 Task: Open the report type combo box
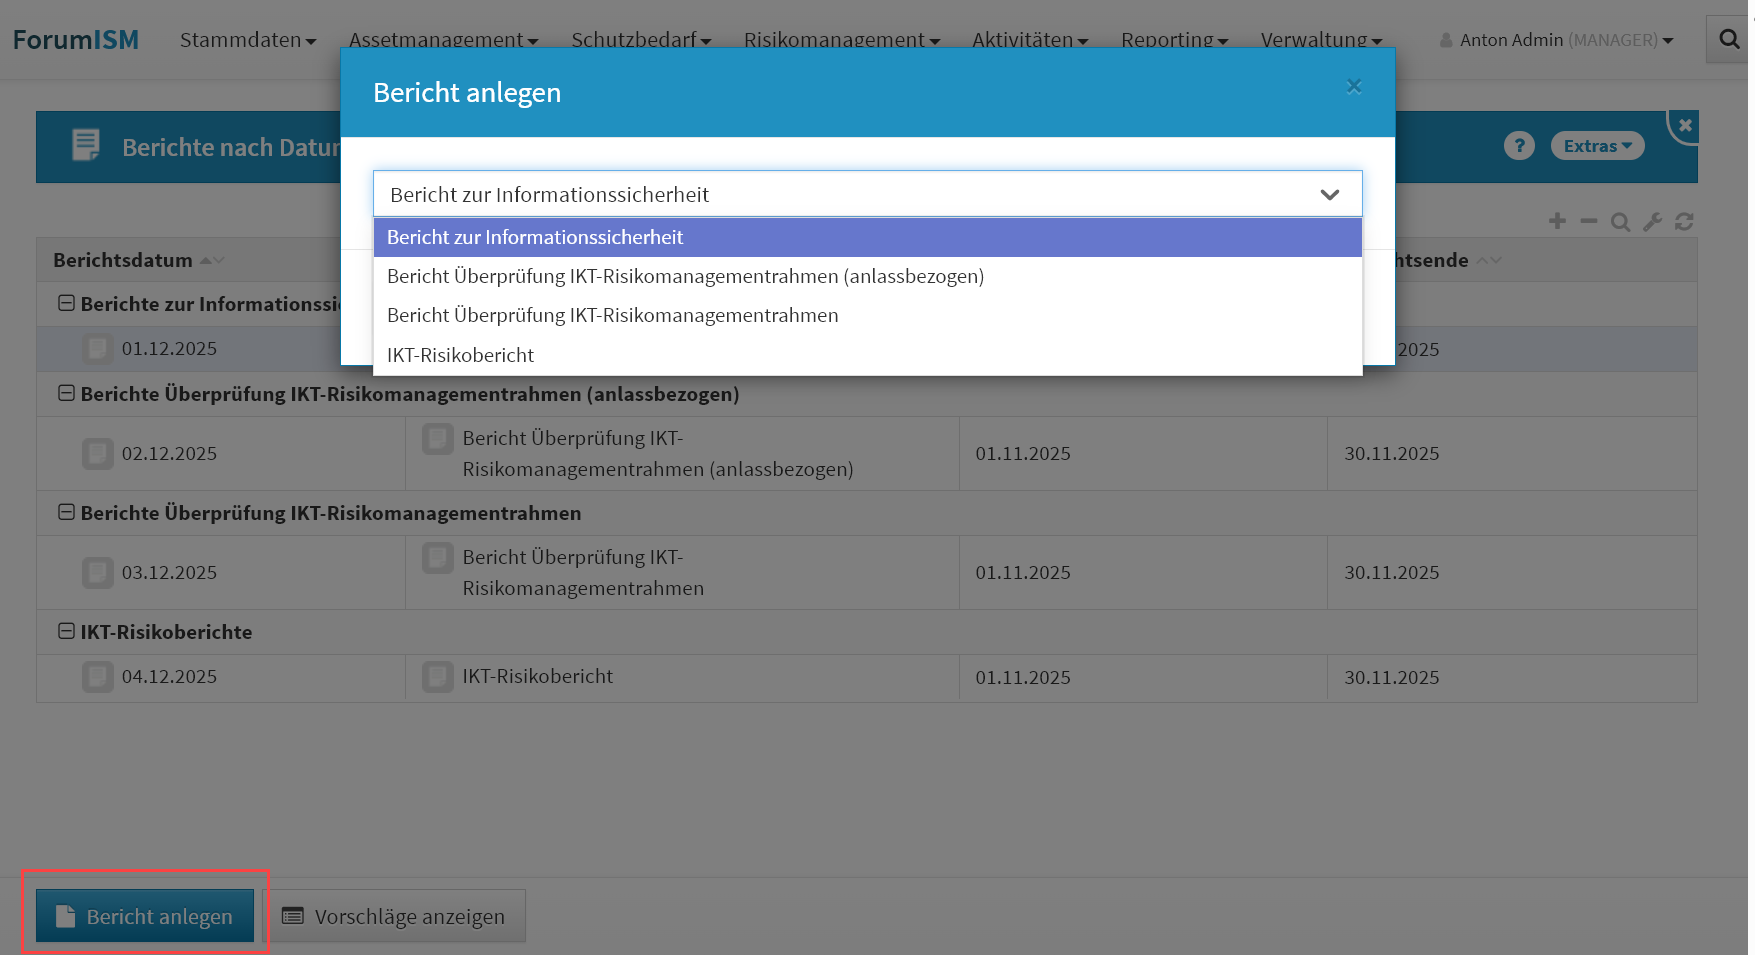867,194
